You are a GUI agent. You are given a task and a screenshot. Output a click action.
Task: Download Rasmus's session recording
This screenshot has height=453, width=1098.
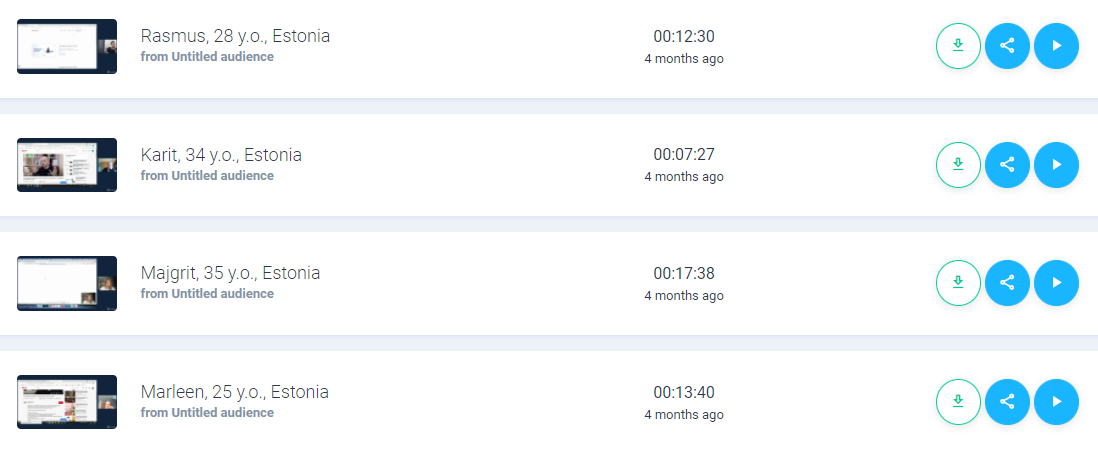tap(958, 46)
